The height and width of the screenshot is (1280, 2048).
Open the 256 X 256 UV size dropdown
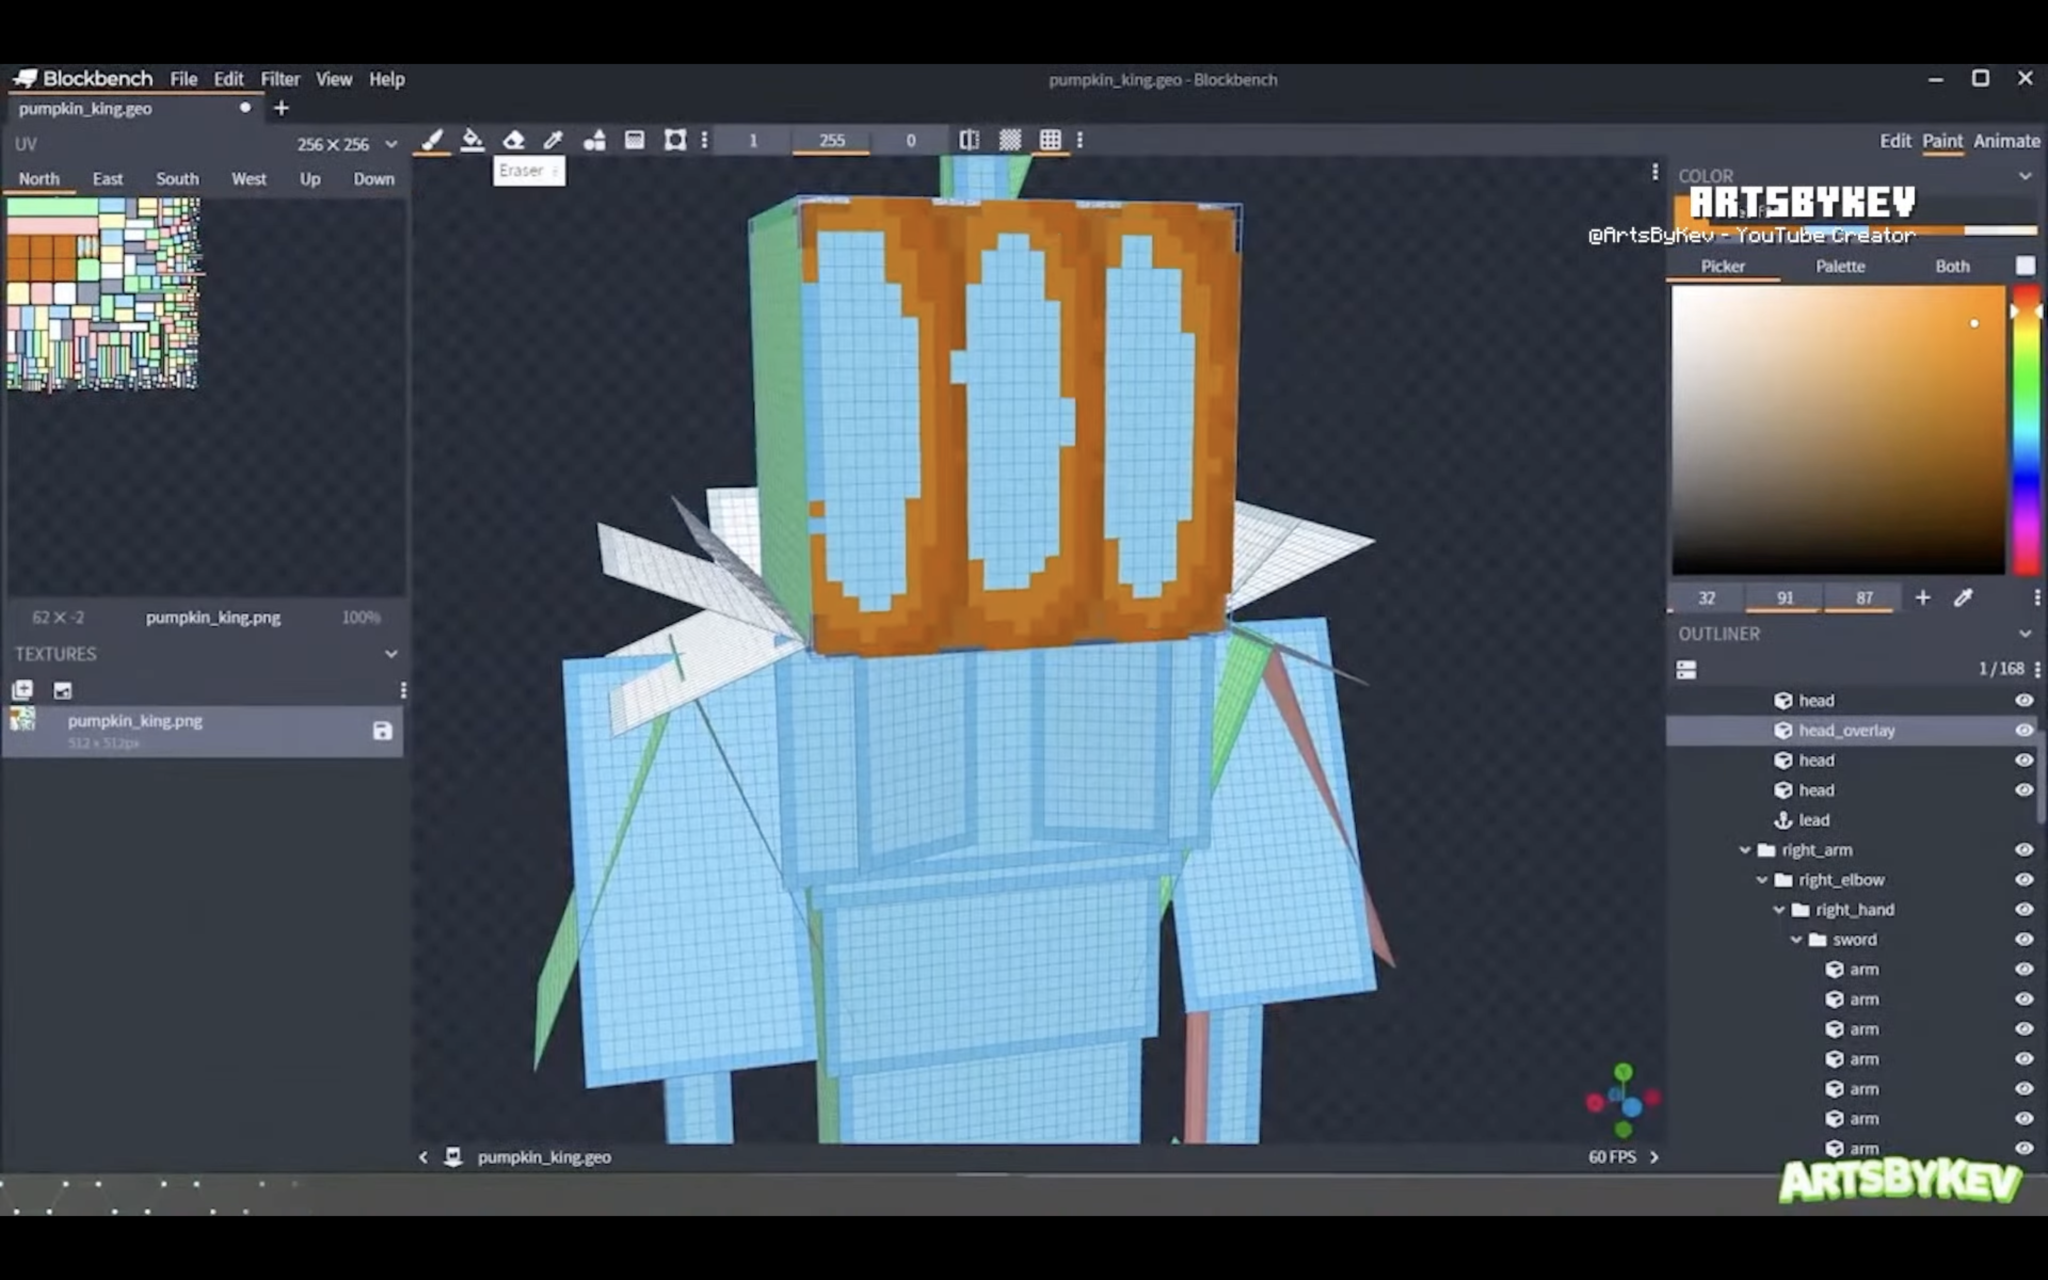click(x=389, y=144)
